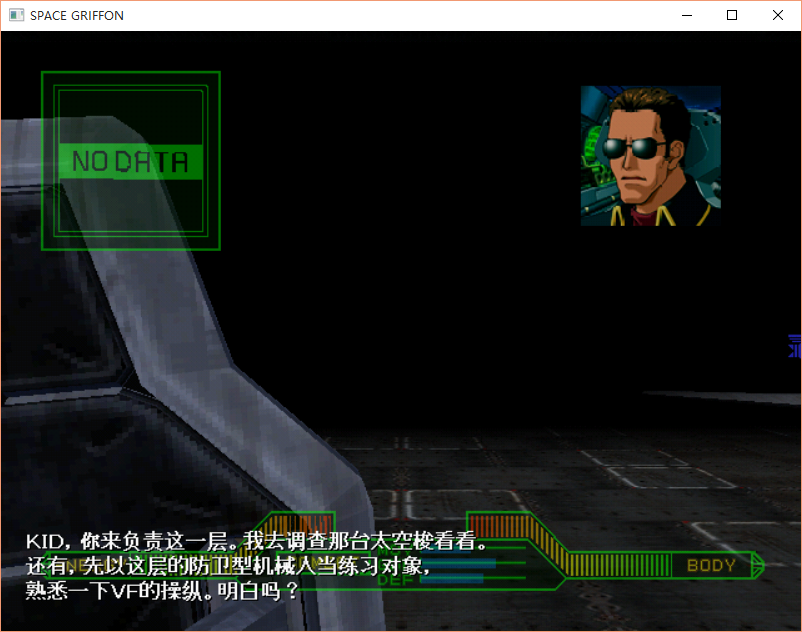Click the dialogue line starting 还有
Image resolution: width=802 pixels, height=632 pixels.
(x=228, y=566)
